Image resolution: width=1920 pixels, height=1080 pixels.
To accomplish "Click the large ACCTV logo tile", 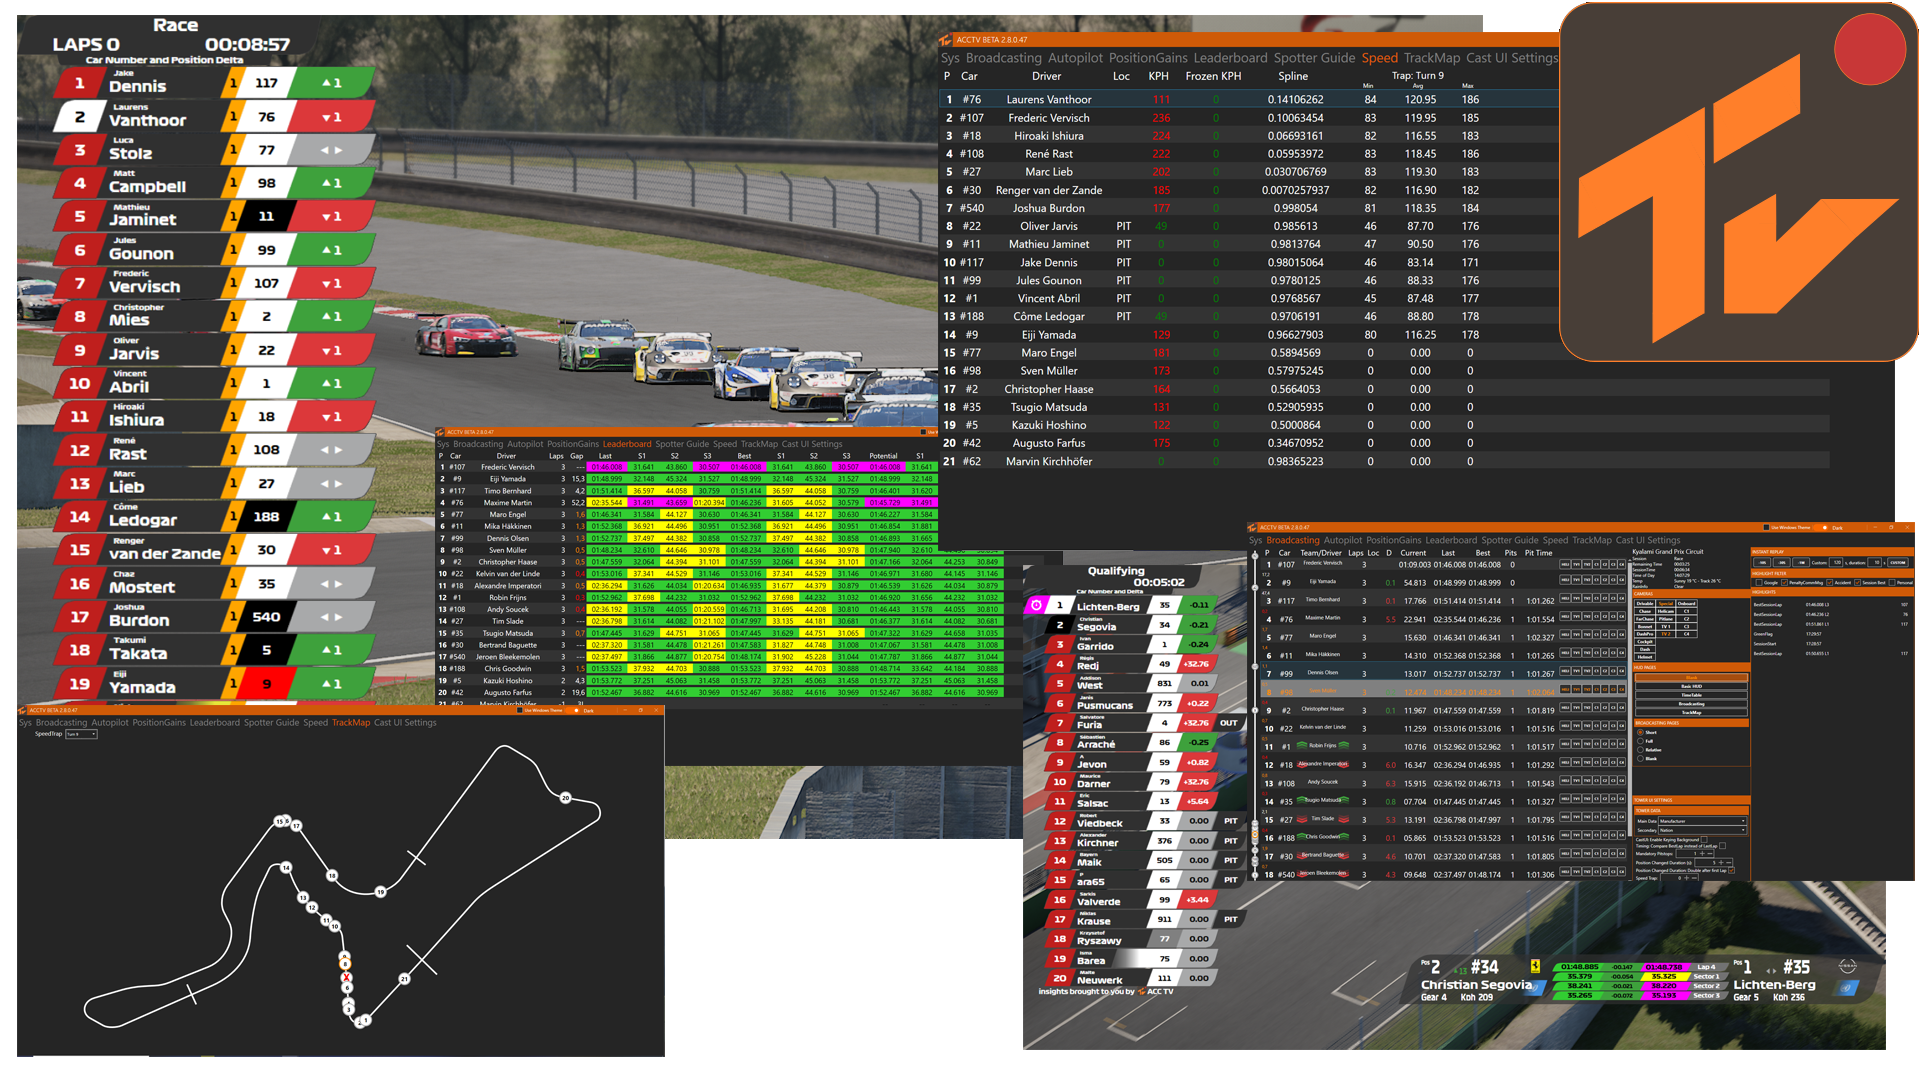I will click(x=1738, y=182).
